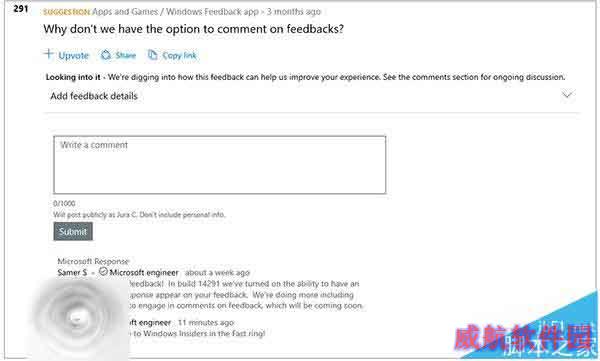The image size is (600, 361).
Task: Click the verified checkmark icon beside Microsoft engineer
Action: click(103, 271)
